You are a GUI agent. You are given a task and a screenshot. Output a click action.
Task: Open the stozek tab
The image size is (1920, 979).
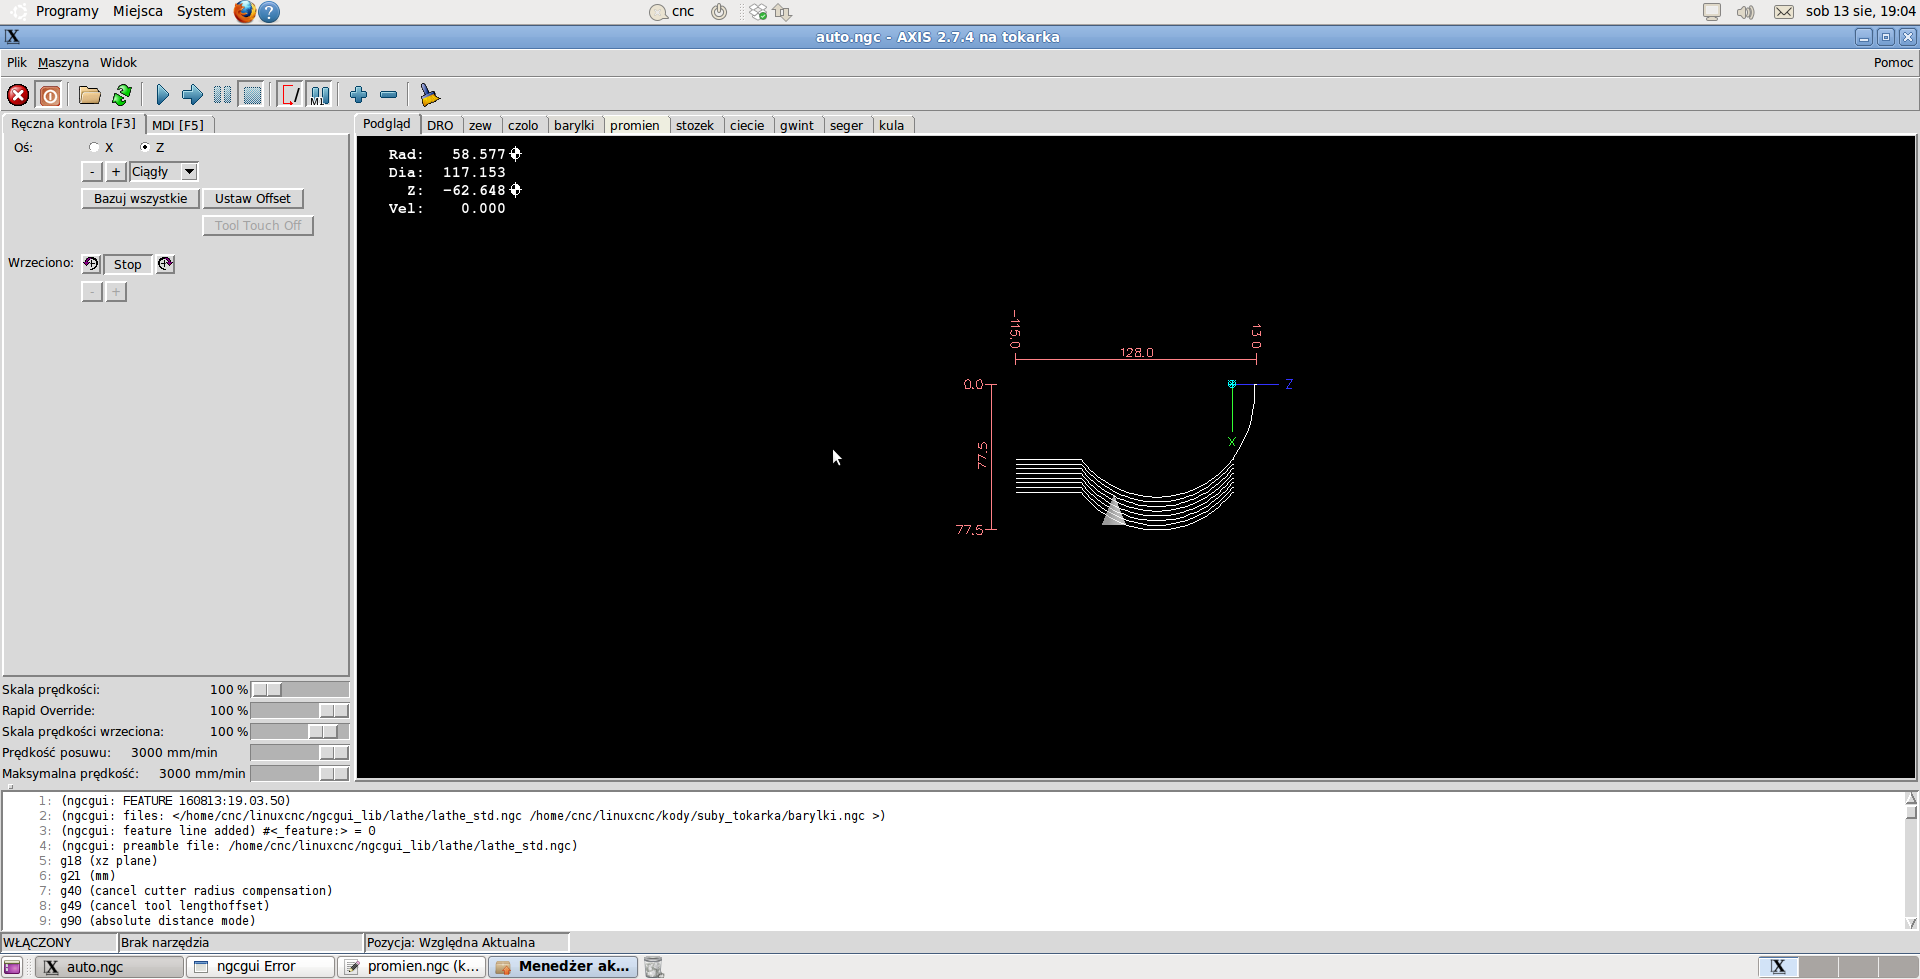695,125
